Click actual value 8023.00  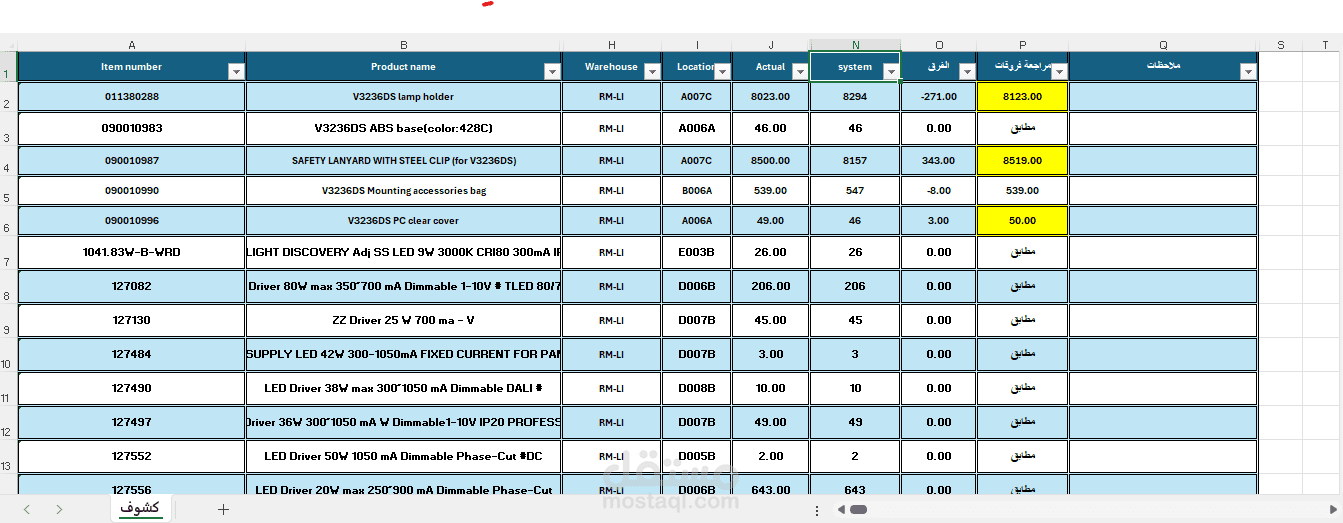(x=770, y=97)
